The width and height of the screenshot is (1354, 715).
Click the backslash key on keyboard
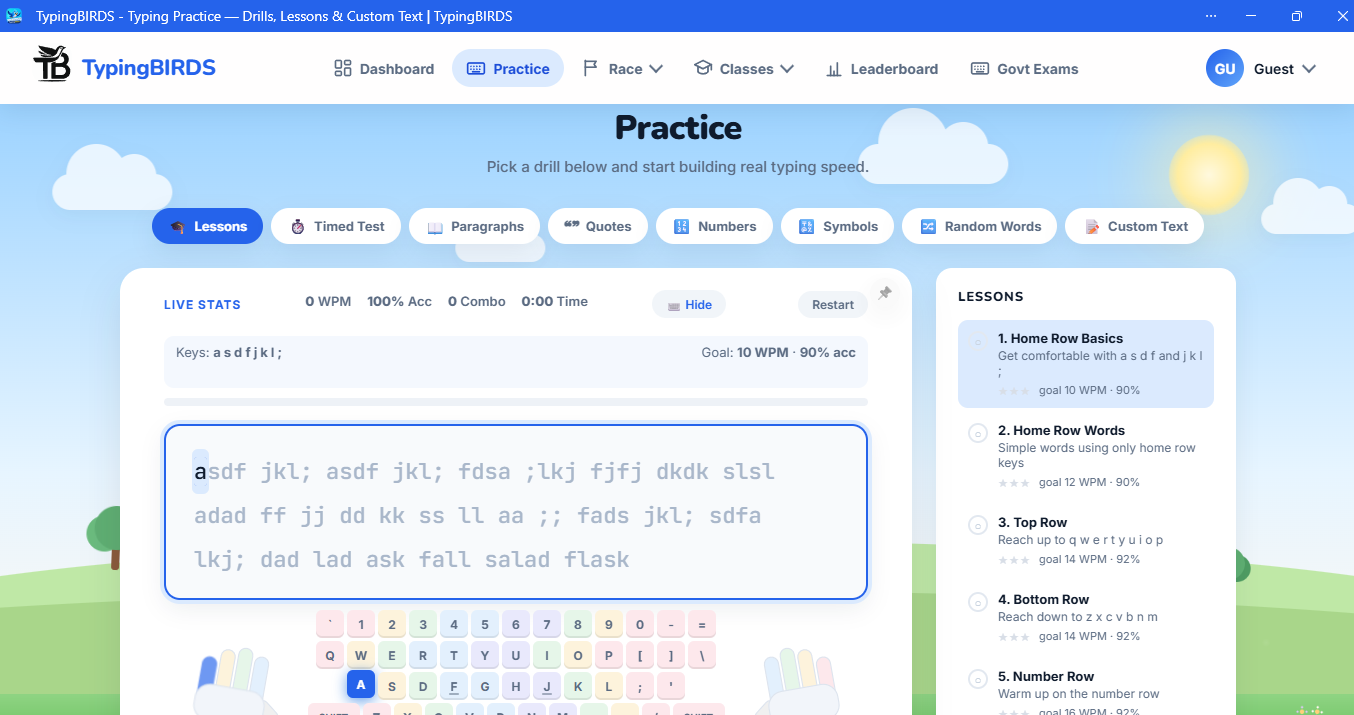point(702,656)
